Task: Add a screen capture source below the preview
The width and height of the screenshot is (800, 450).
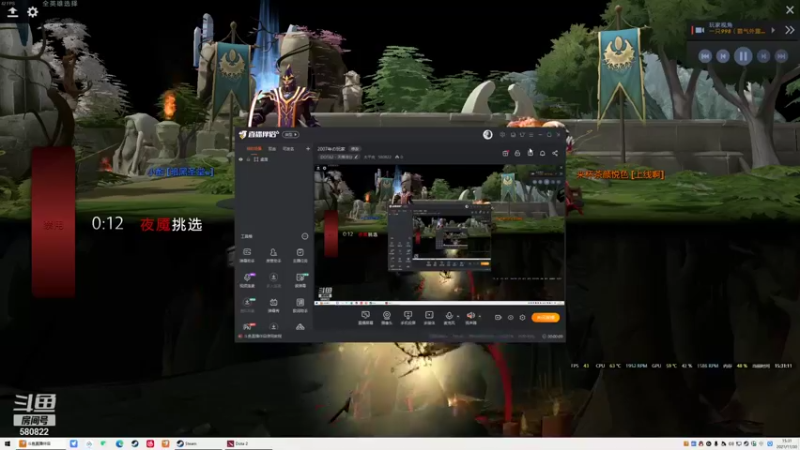Action: coord(365,317)
